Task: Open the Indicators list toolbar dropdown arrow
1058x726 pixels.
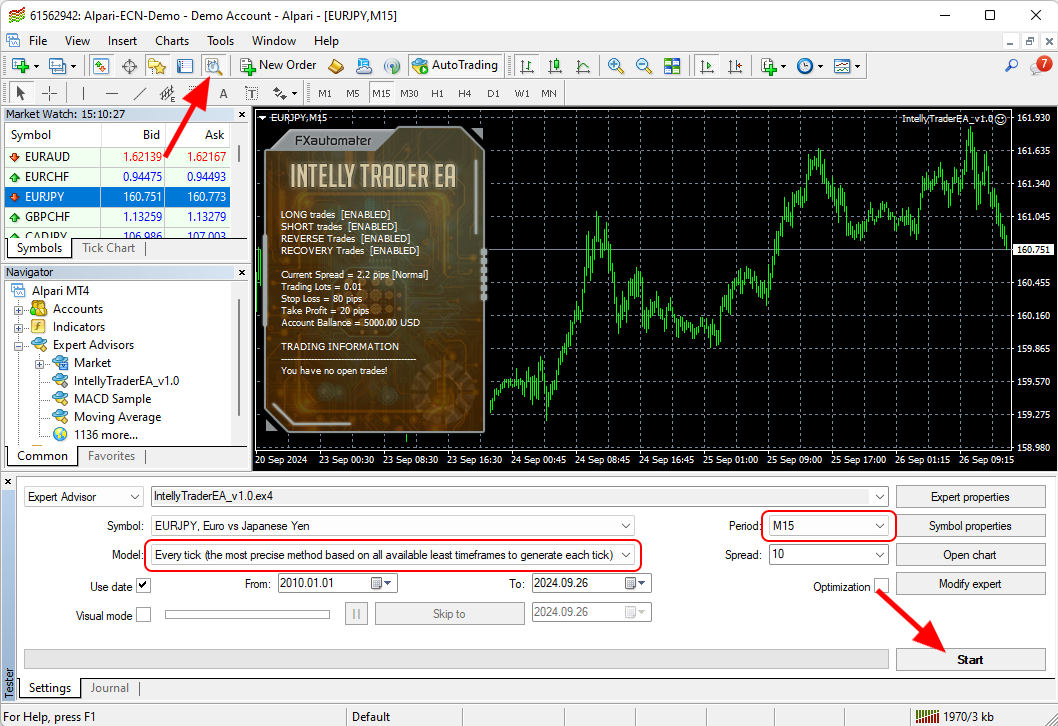Action: [783, 65]
